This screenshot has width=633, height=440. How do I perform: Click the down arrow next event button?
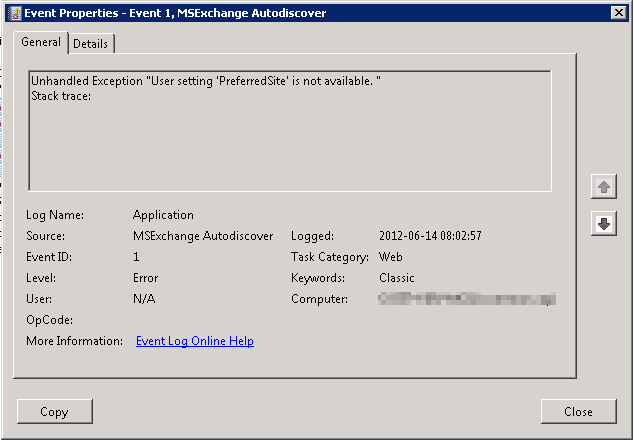[x=604, y=223]
